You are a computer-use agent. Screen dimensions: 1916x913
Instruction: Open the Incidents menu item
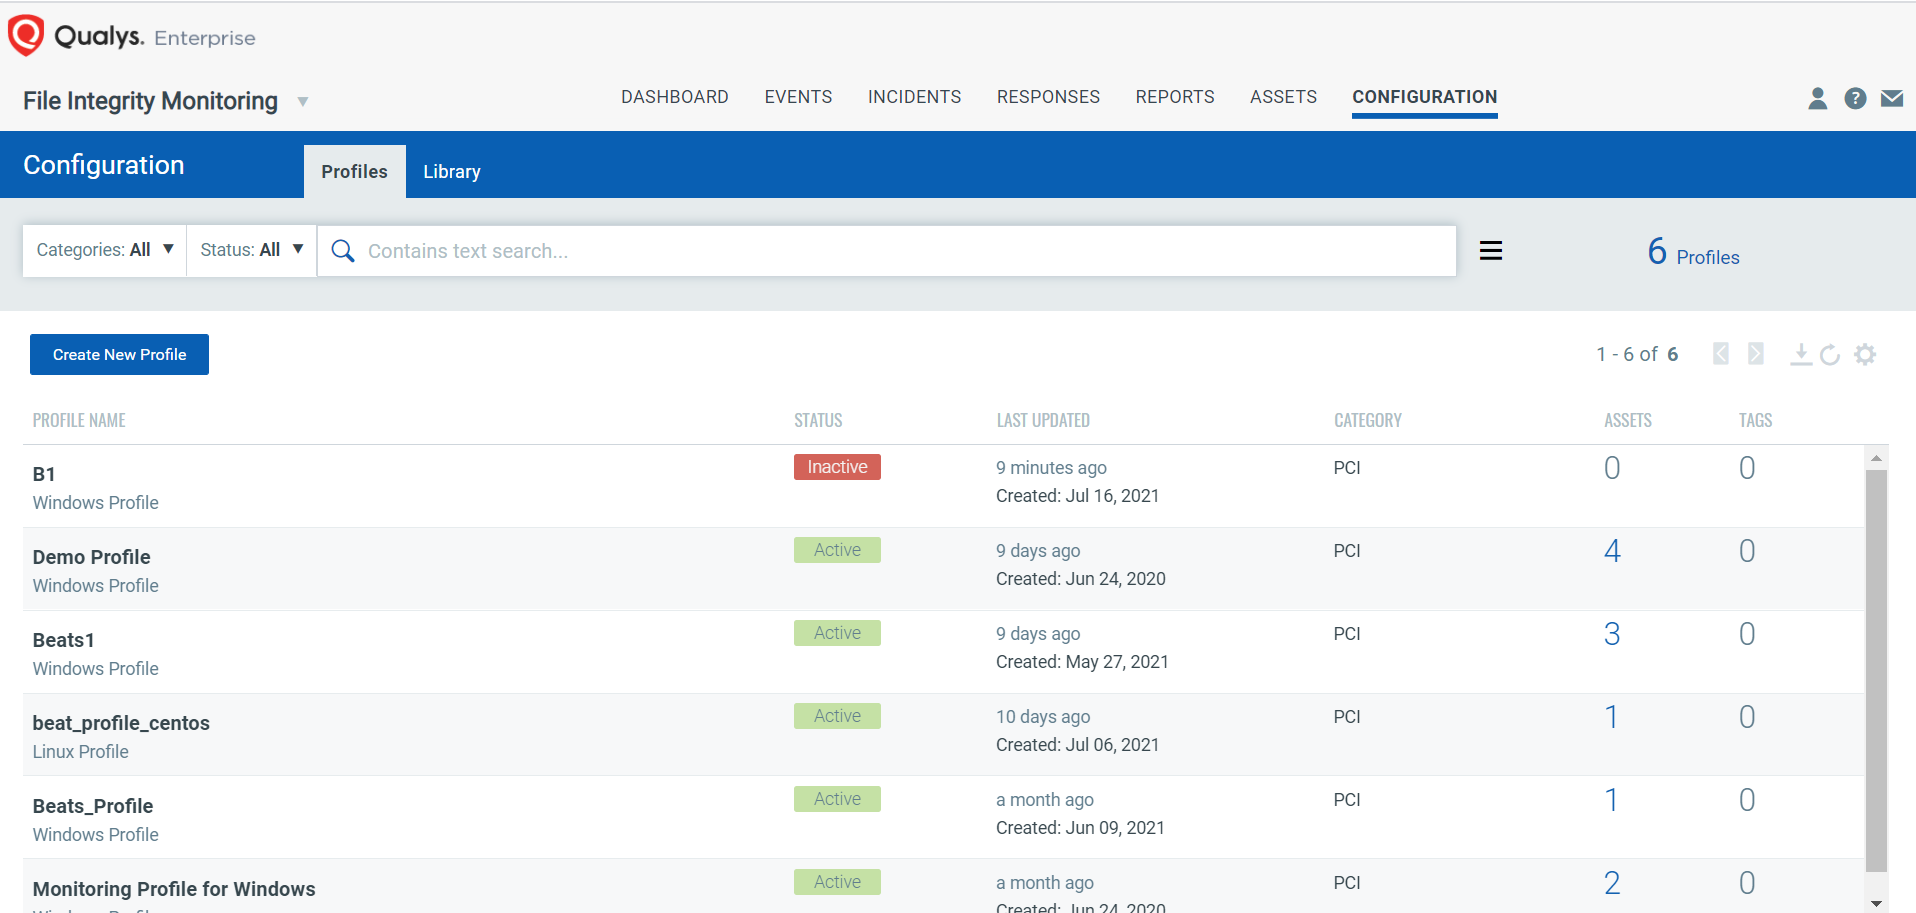click(914, 97)
